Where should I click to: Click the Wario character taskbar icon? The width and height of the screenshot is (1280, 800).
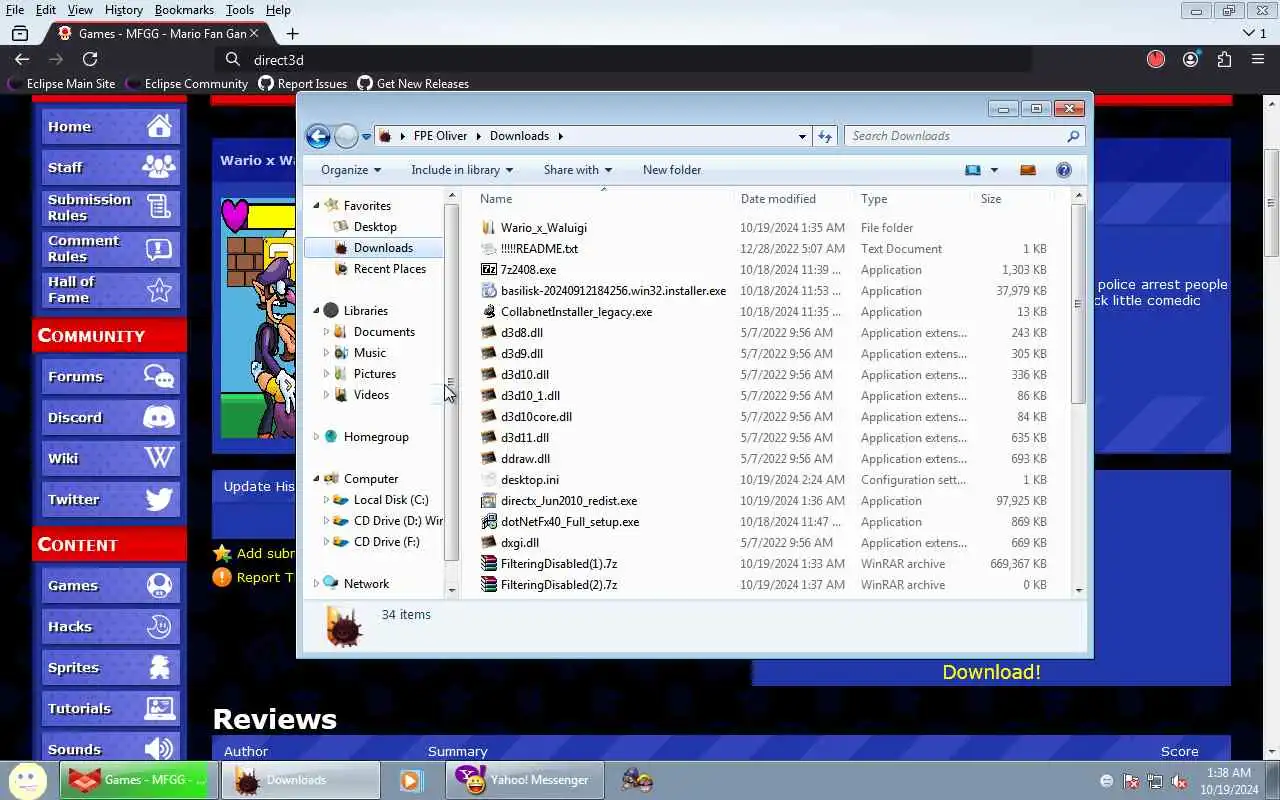[637, 780]
